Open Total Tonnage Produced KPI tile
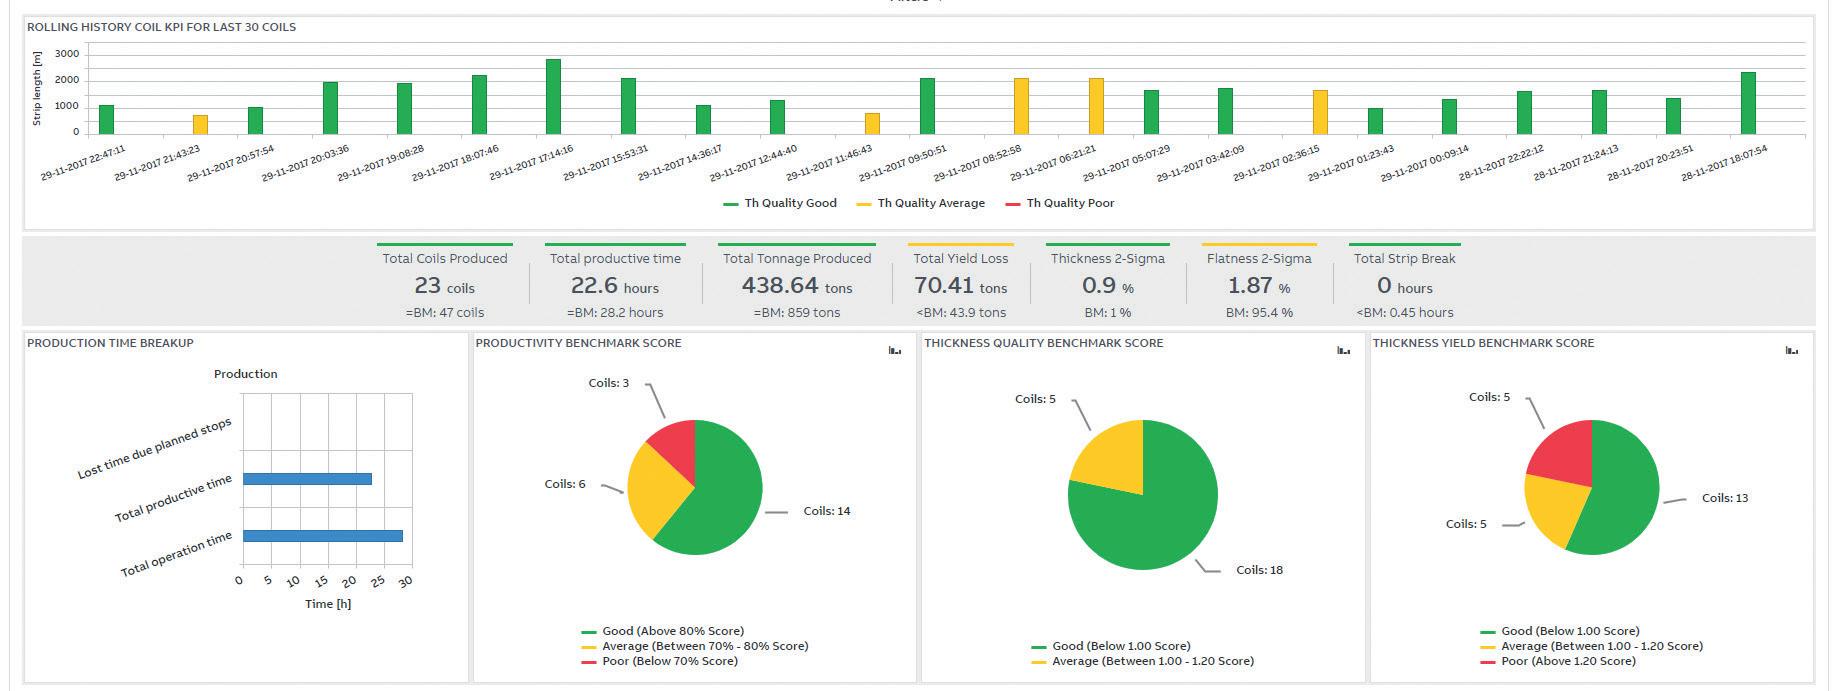 point(797,283)
